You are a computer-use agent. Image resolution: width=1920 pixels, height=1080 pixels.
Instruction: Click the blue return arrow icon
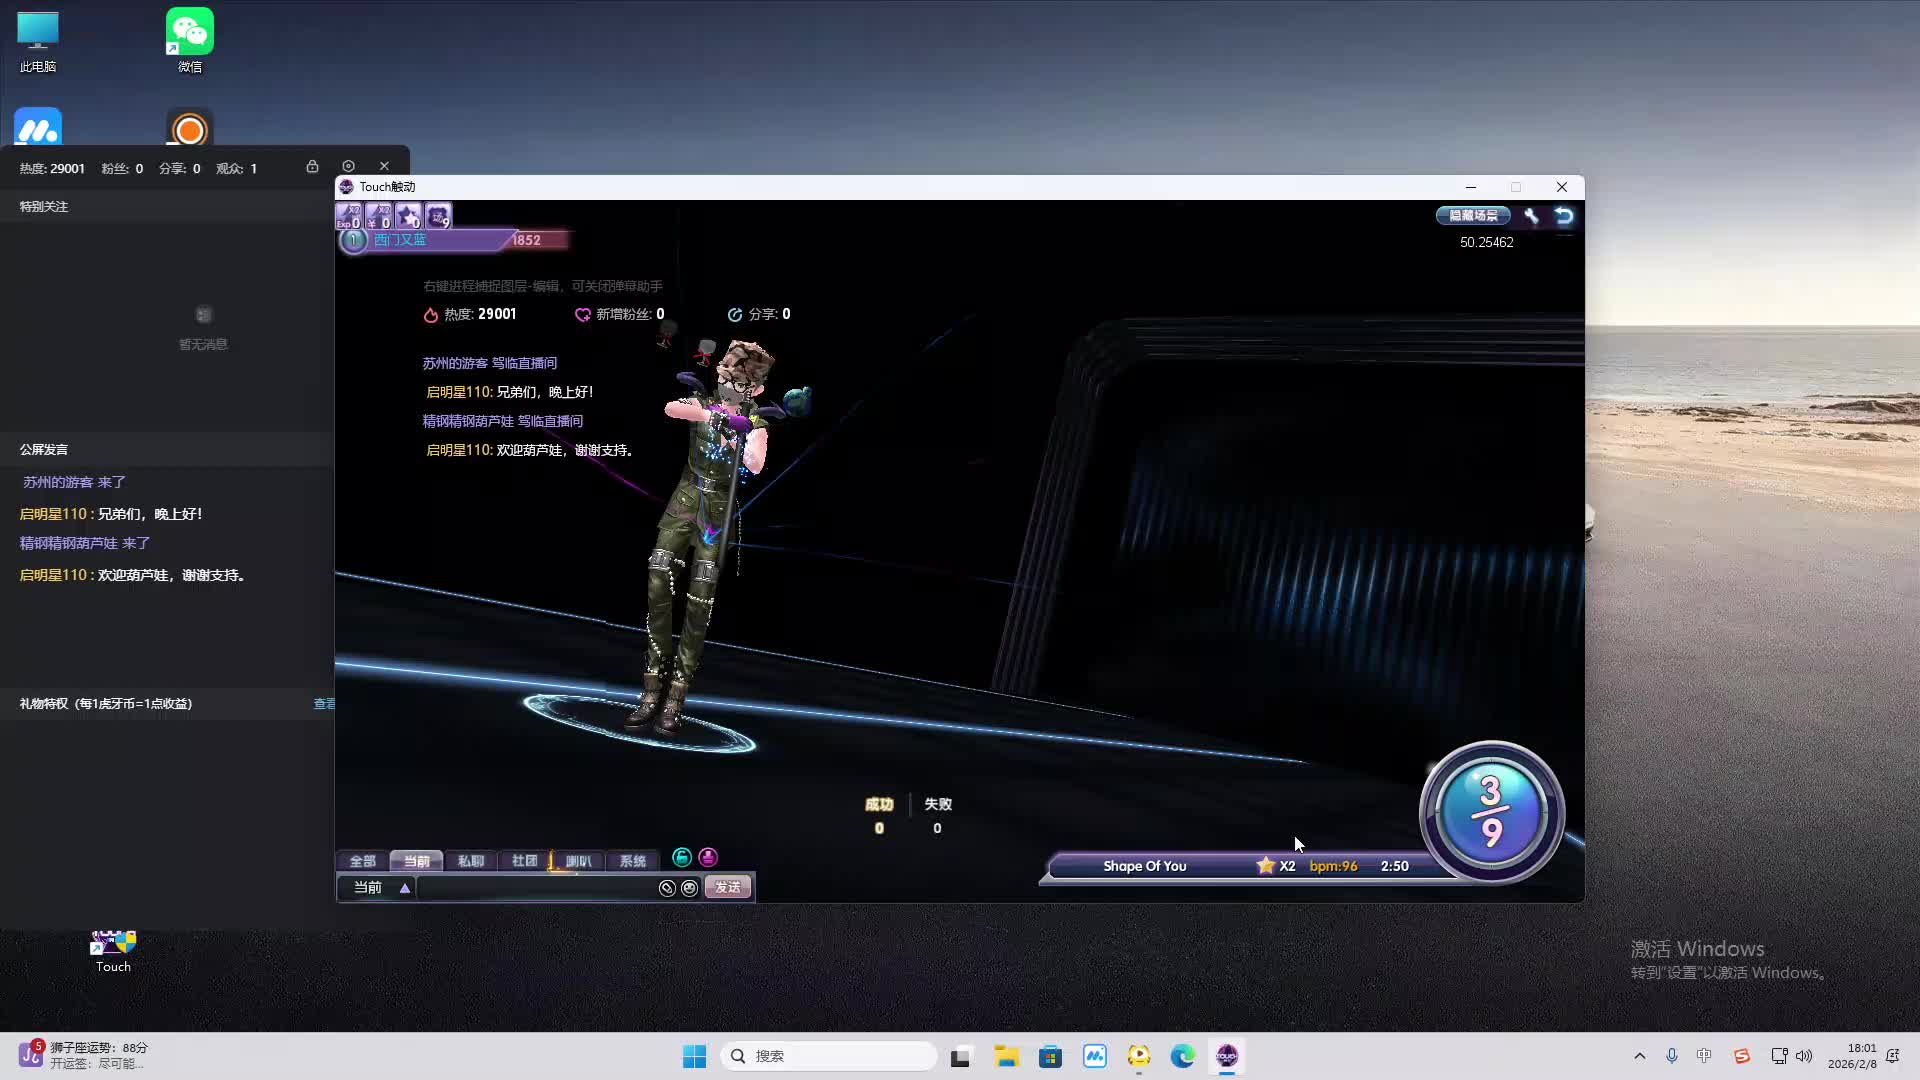[x=1564, y=216]
